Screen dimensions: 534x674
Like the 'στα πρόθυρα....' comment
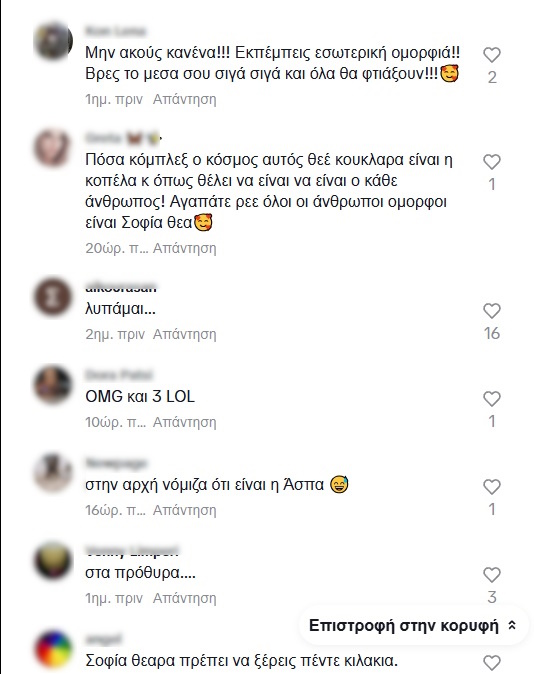492,575
